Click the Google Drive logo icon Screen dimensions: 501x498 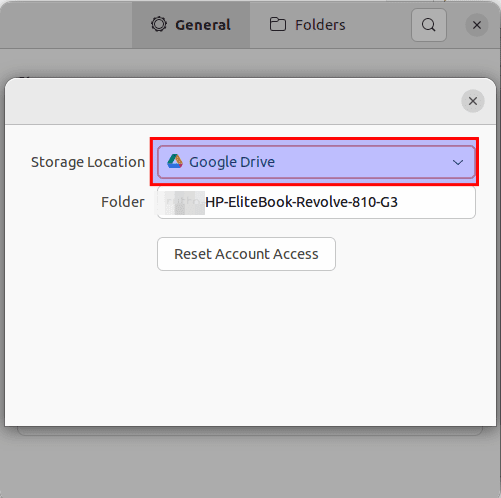[175, 161]
